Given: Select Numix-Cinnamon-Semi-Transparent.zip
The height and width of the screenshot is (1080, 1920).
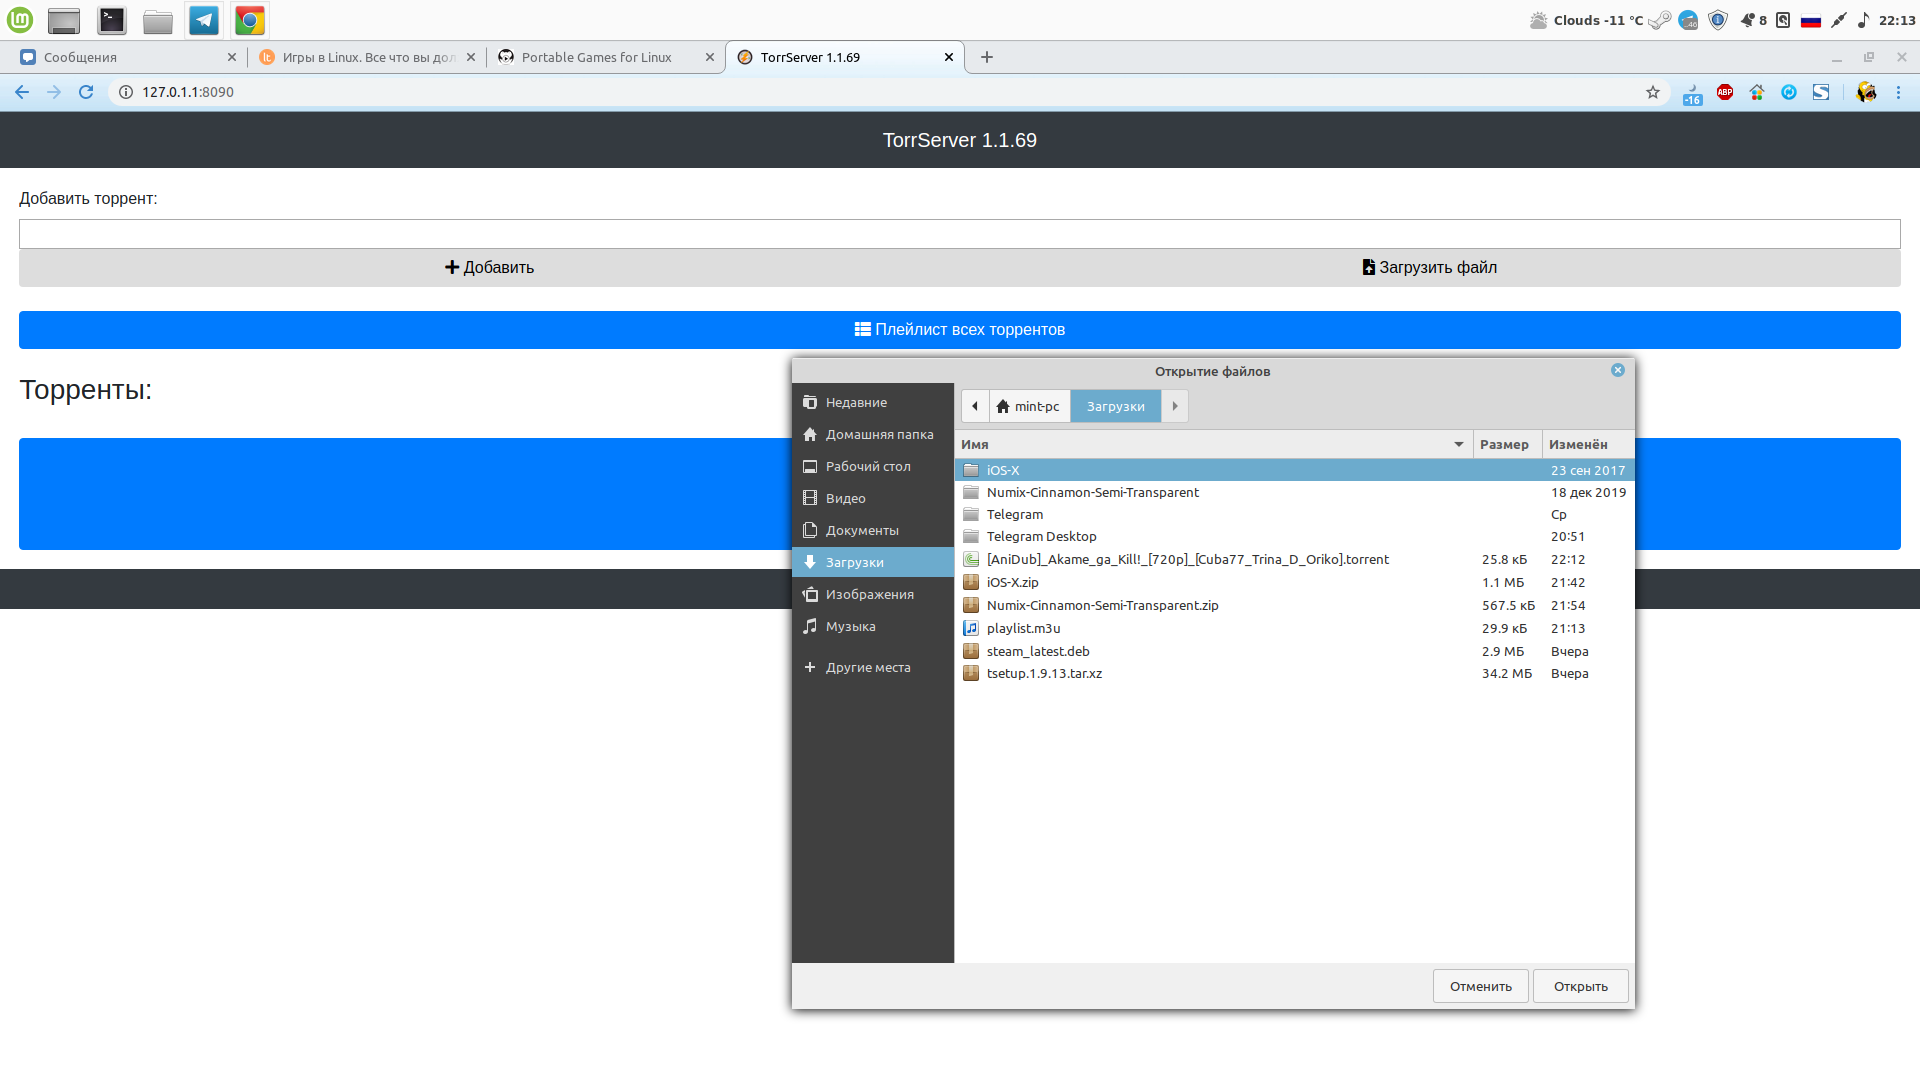Looking at the screenshot, I should click(x=1294, y=605).
